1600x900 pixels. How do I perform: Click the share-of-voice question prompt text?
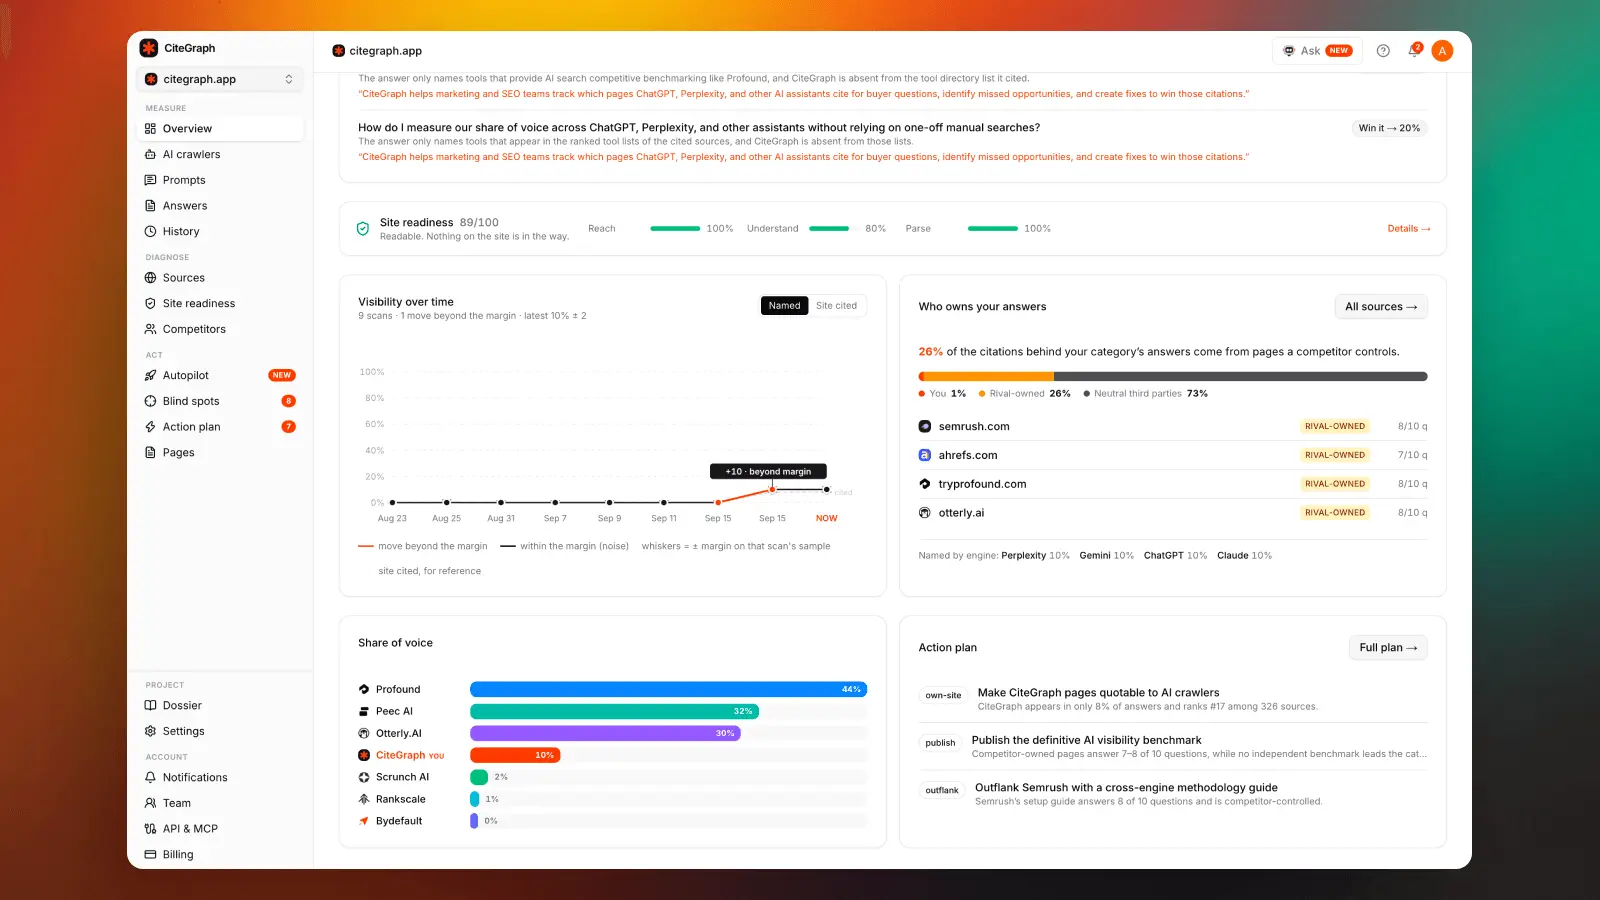point(699,127)
